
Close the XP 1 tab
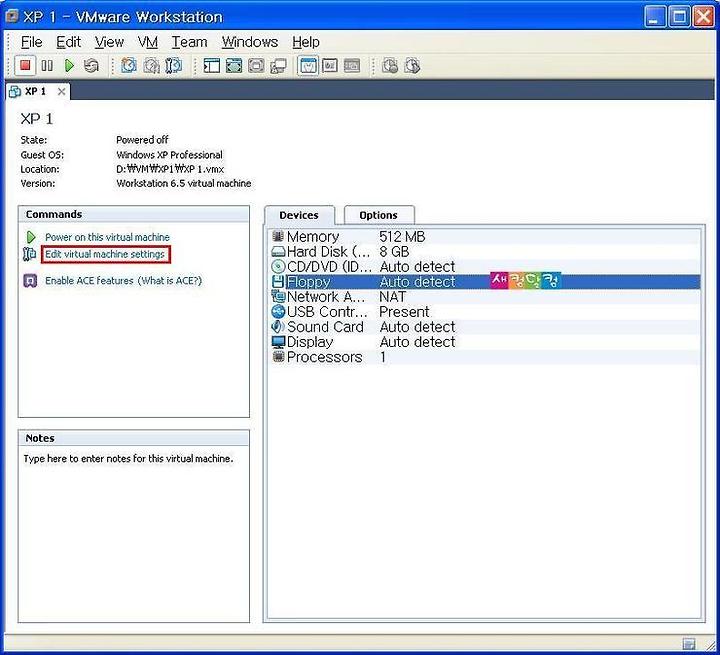(61, 91)
